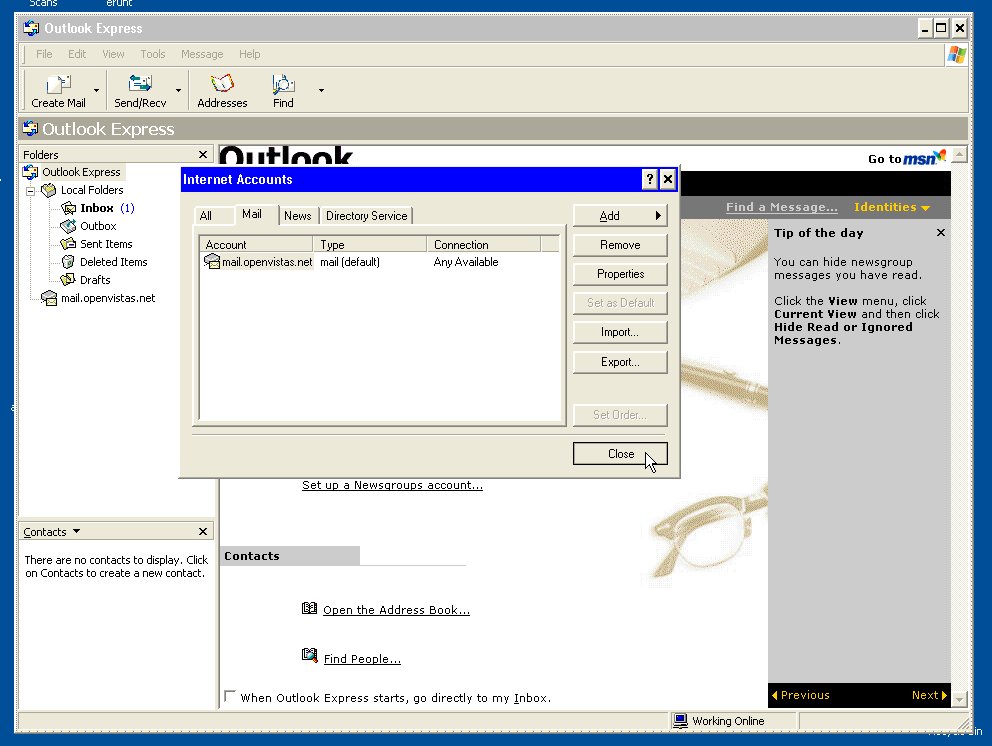
Task: Open the Send/Recv dropdown arrow
Action: click(x=178, y=90)
